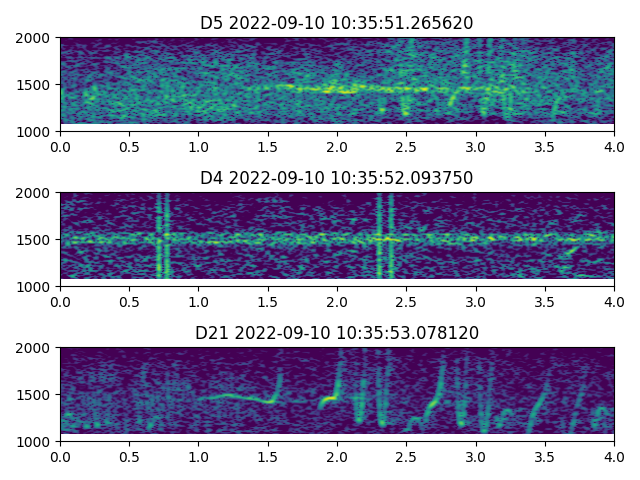Click the 1.5 x-axis tick under D21 plot
The height and width of the screenshot is (480, 640).
pos(268,456)
